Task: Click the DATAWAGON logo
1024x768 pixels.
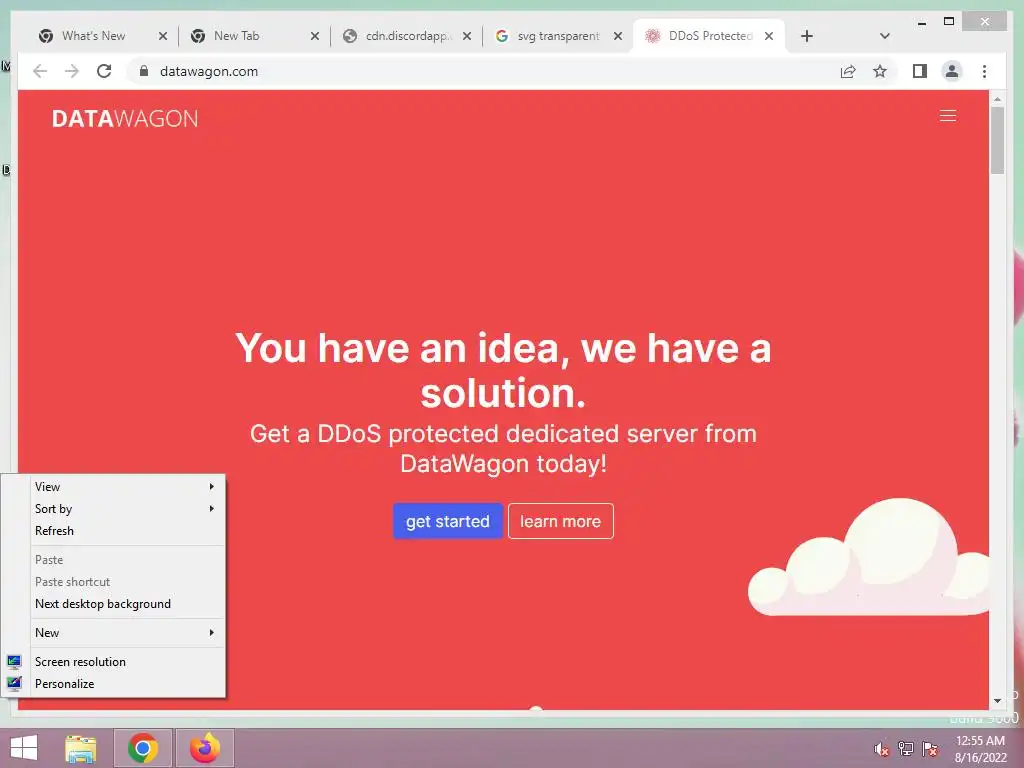Action: pos(125,119)
